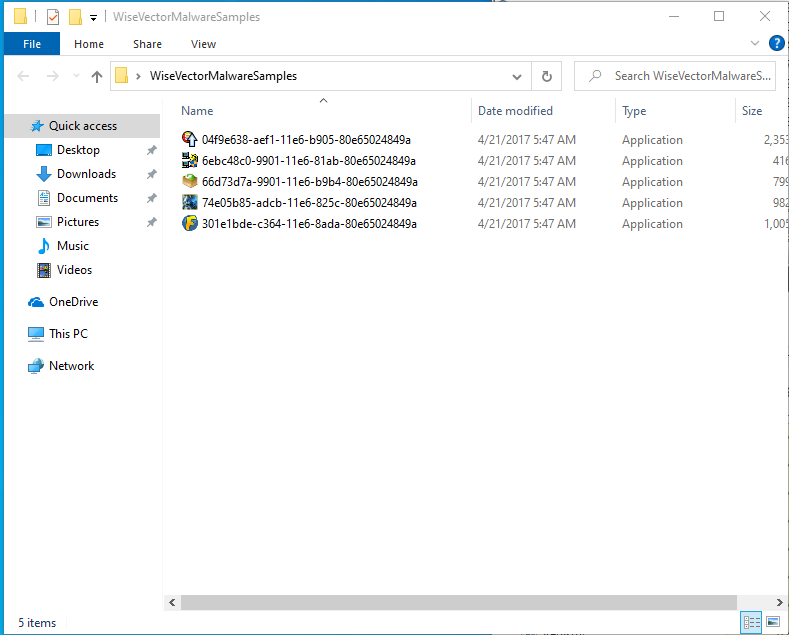
Task: Expand the ribbon with the chevron
Action: [755, 43]
